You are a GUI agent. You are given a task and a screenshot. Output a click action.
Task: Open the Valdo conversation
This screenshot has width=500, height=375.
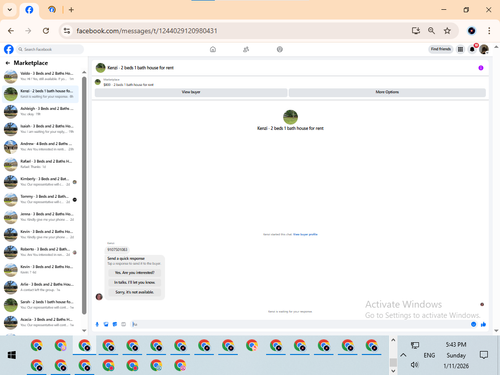pos(40,76)
